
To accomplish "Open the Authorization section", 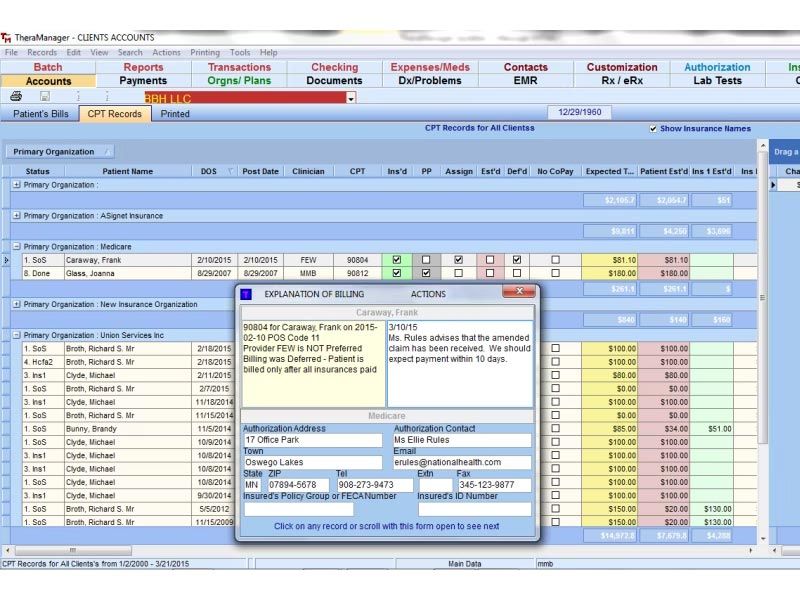I will tap(717, 67).
